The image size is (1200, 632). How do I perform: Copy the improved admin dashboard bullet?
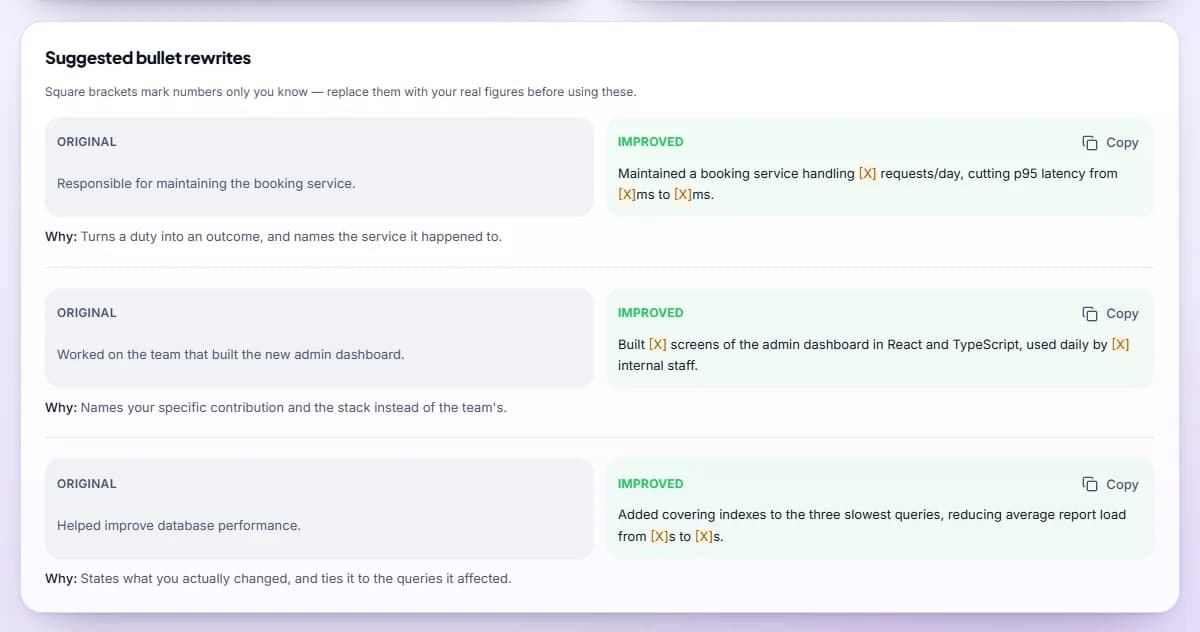click(x=1110, y=314)
